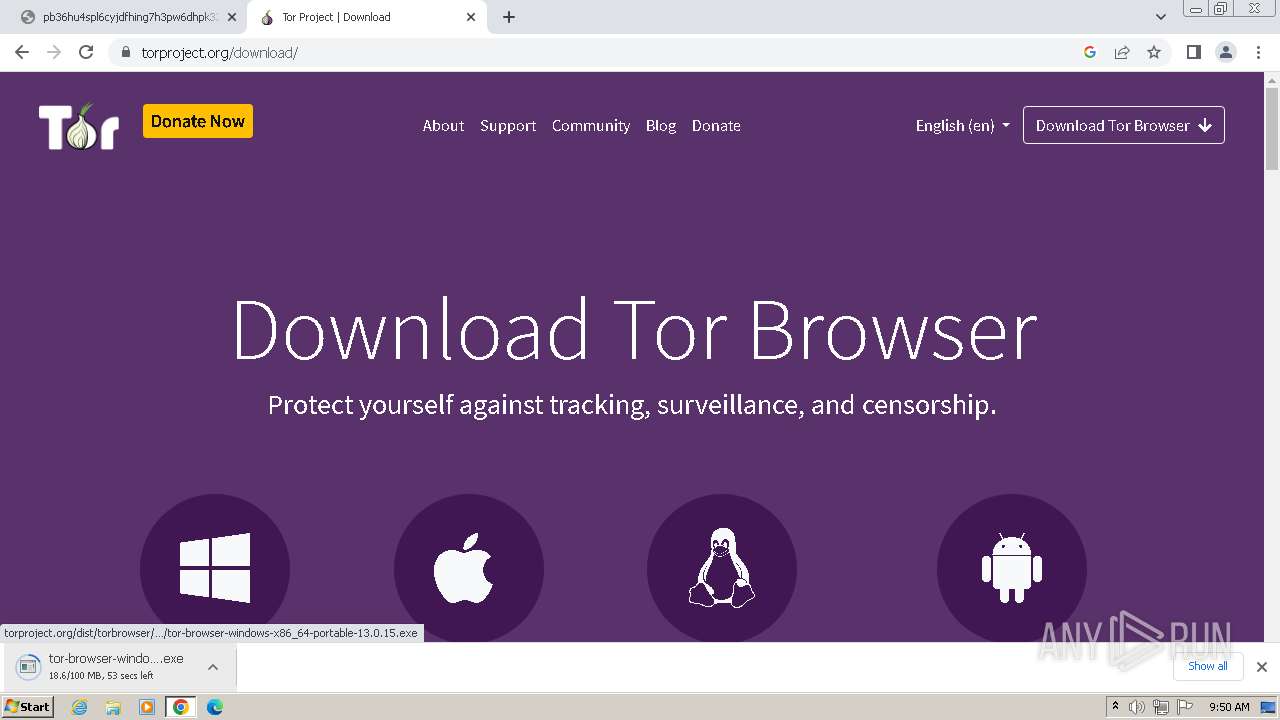Share this page via share icon
The image size is (1280, 720).
[x=1122, y=52]
